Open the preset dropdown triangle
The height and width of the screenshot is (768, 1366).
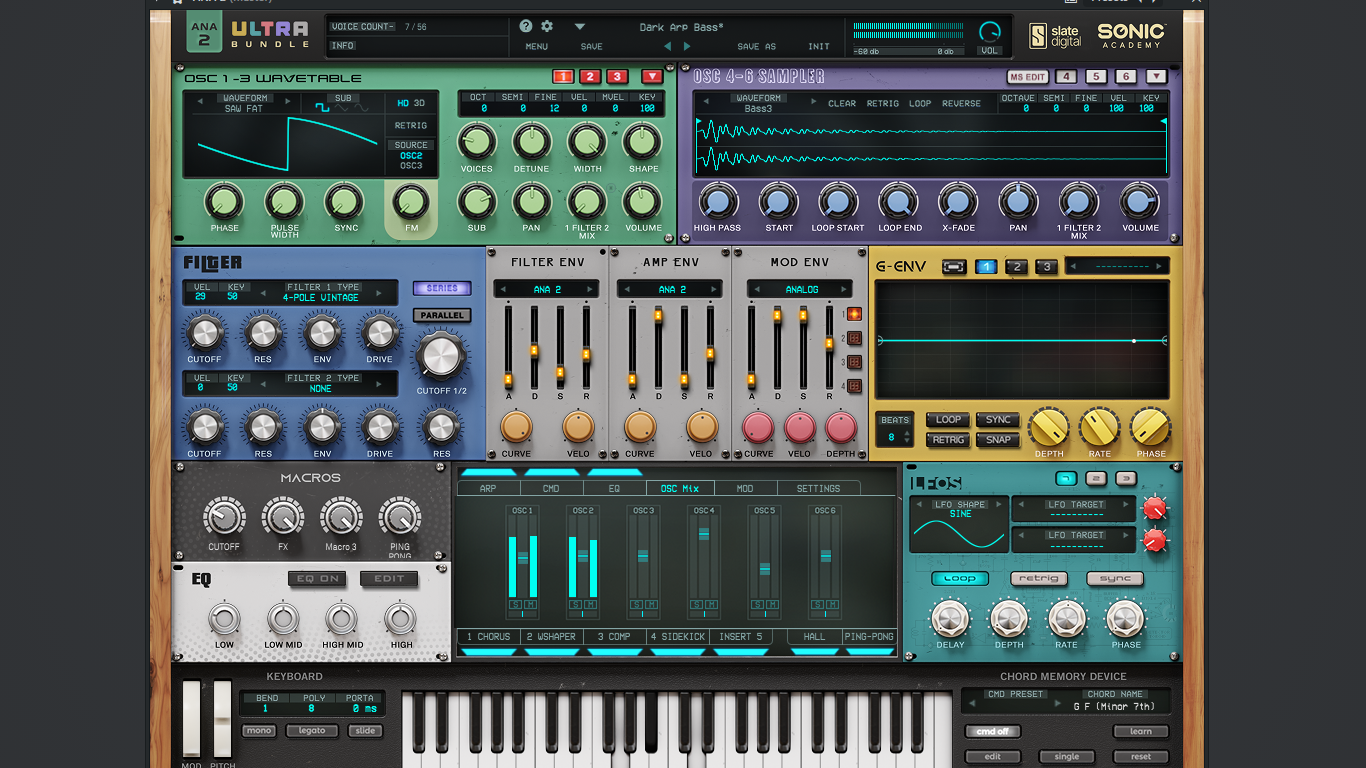580,27
